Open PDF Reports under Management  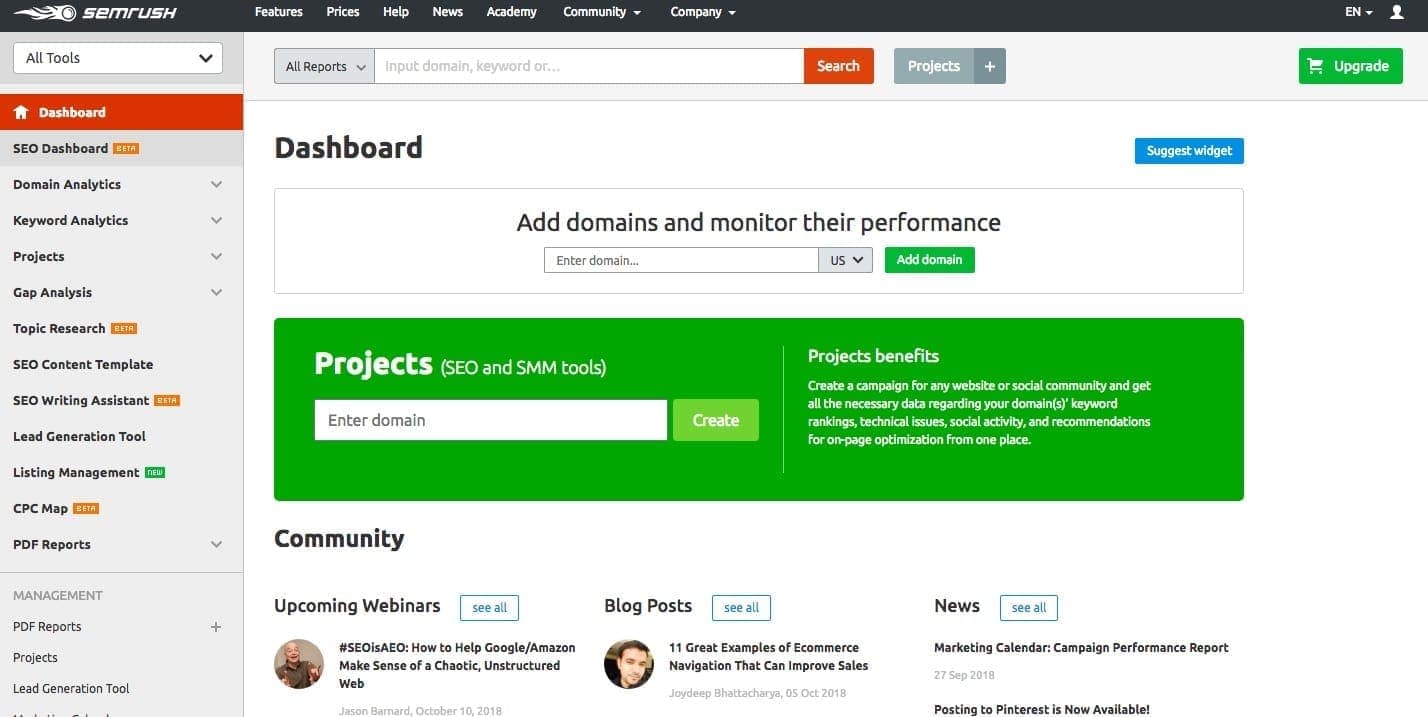[47, 627]
